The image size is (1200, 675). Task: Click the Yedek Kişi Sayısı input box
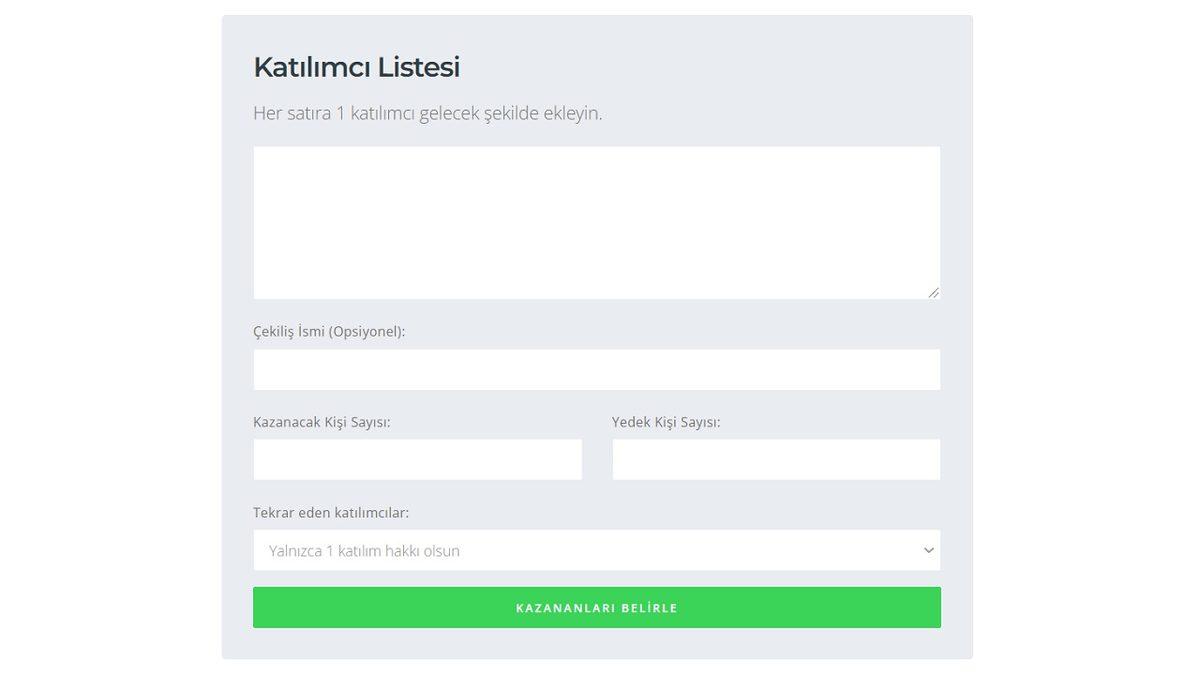(776, 458)
